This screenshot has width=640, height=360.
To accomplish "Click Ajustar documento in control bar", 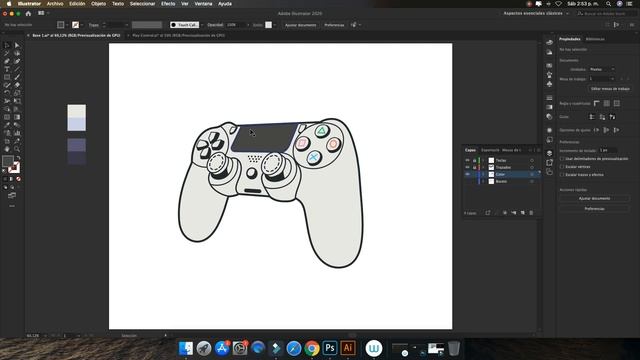I will 300,25.
